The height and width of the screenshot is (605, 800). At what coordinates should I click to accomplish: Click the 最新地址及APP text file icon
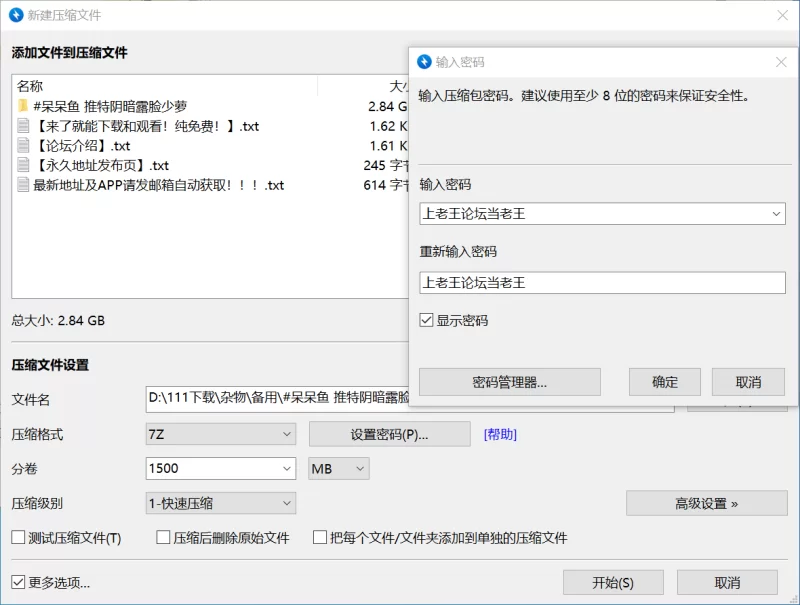23,185
